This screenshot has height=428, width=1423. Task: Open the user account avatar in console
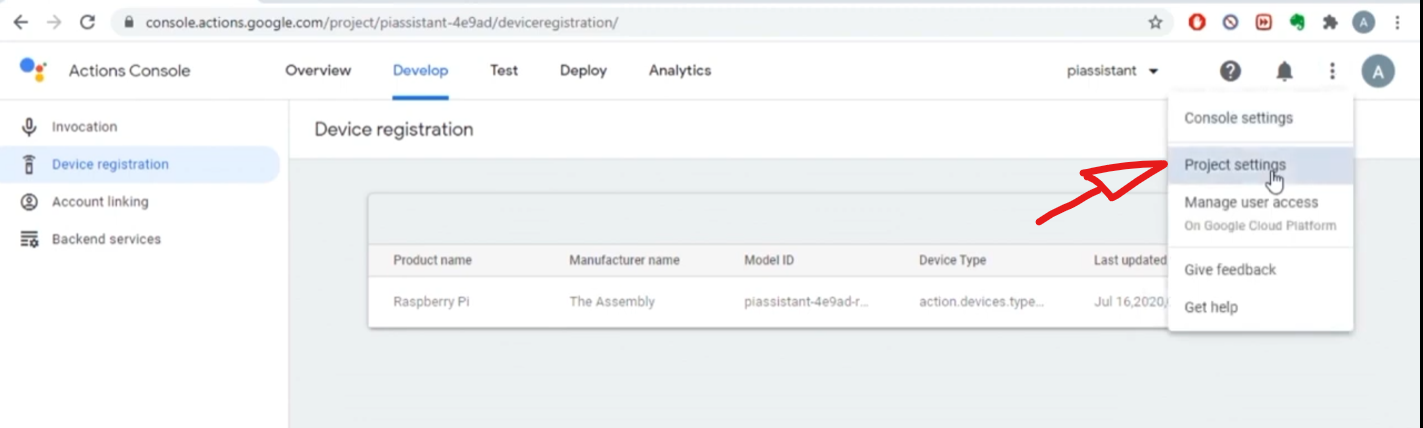pyautogui.click(x=1378, y=71)
